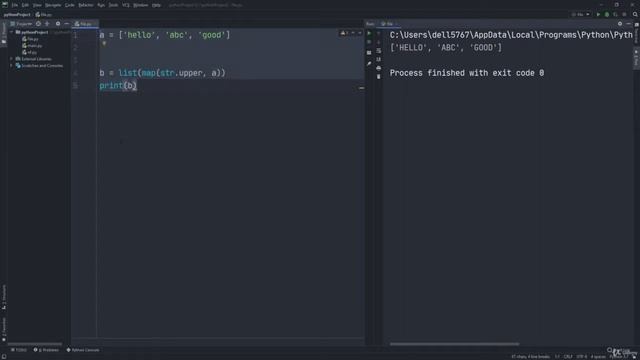This screenshot has width=640, height=360.
Task: Open the Help menu
Action: pyautogui.click(x=156, y=5)
